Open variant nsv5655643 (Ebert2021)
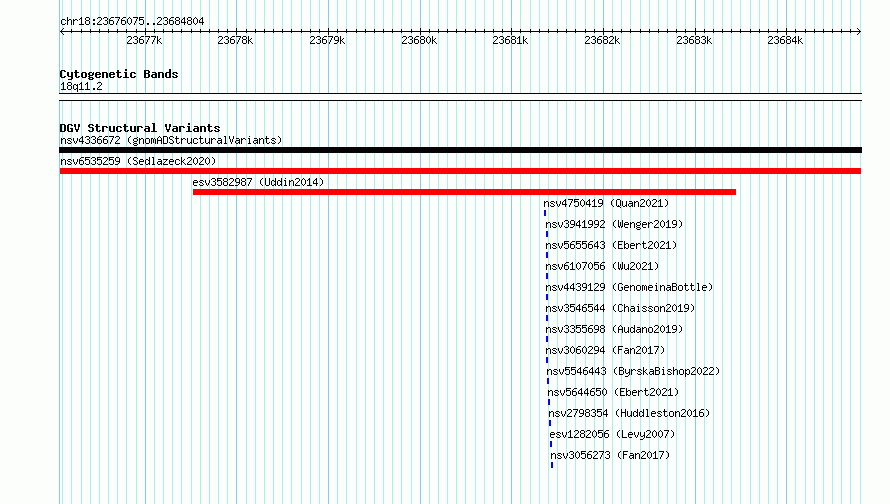 pos(611,245)
